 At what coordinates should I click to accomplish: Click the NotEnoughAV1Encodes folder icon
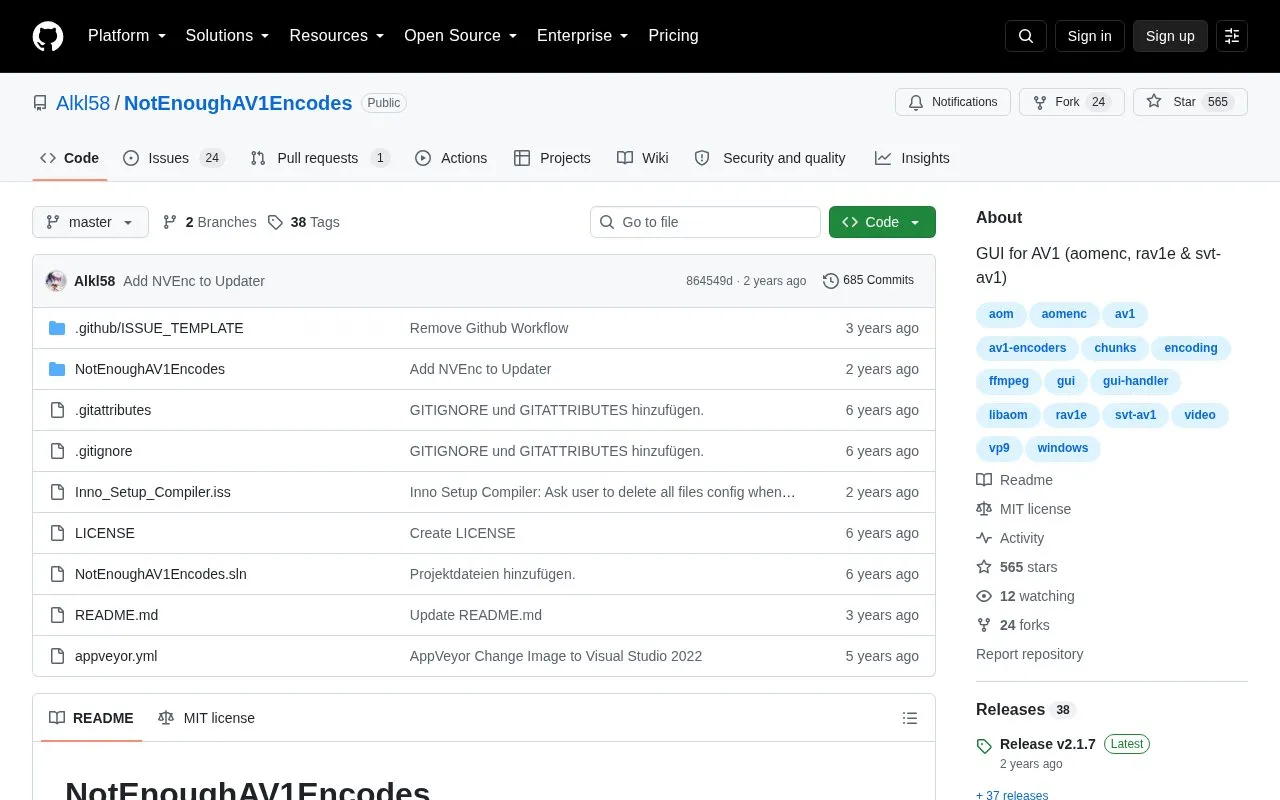[x=57, y=369]
